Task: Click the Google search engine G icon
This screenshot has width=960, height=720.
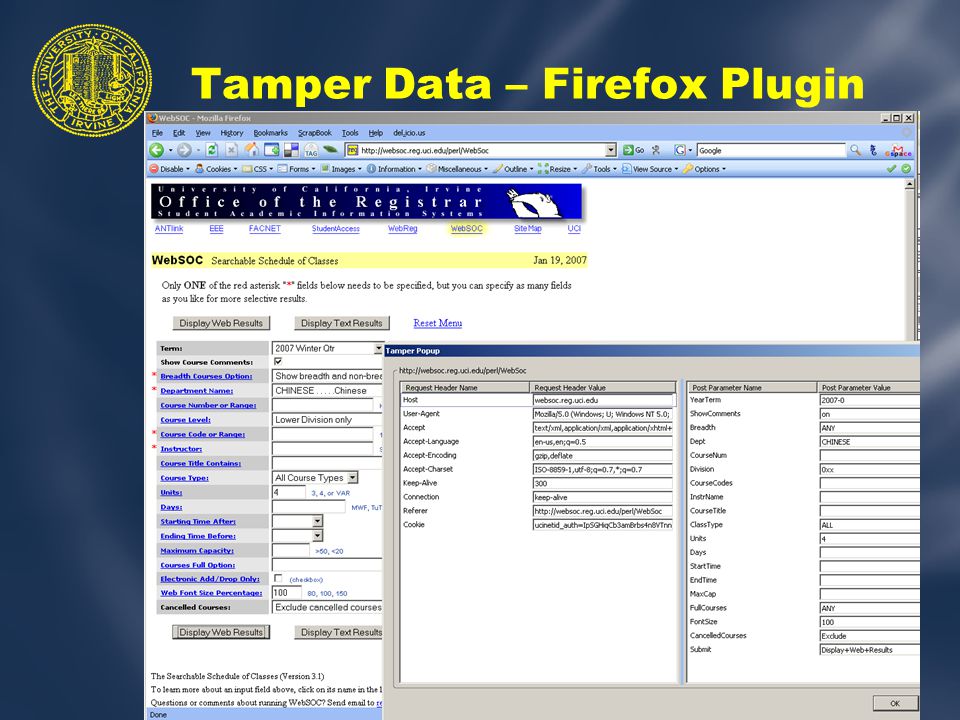Action: [680, 150]
